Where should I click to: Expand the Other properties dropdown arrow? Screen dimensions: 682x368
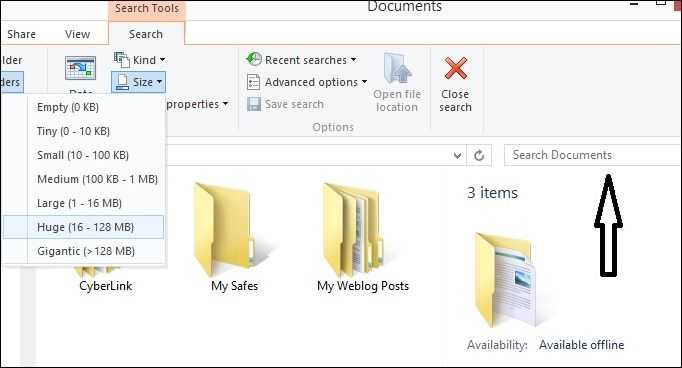(225, 104)
